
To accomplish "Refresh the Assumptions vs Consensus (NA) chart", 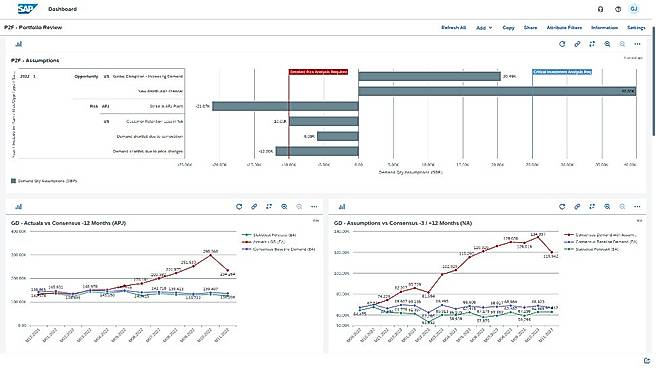I will [562, 207].
